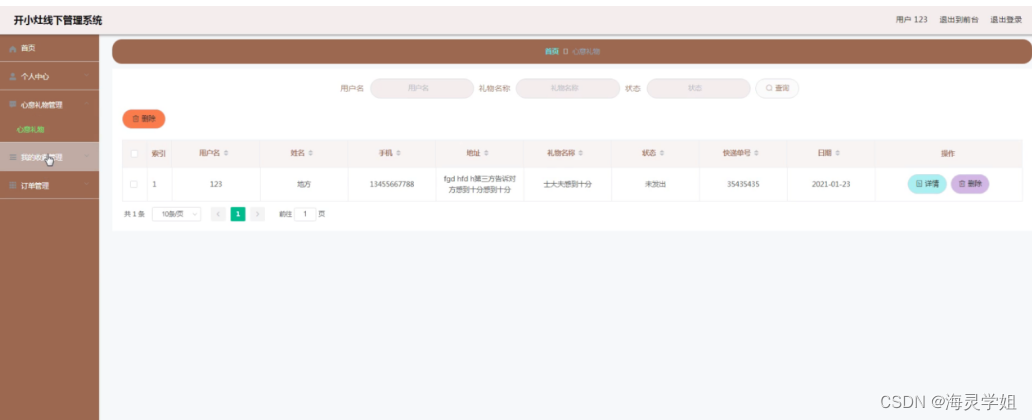Select the 心愿礼物 submenu item
Screen dimensions: 1032x420
[x=30, y=130]
